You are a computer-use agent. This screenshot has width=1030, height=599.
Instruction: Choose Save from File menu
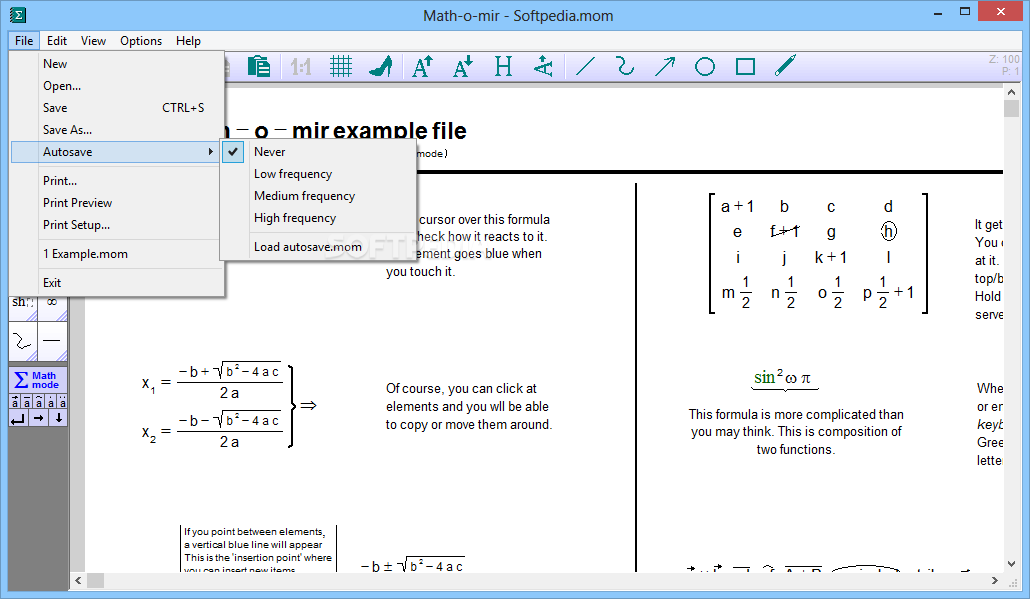point(117,108)
